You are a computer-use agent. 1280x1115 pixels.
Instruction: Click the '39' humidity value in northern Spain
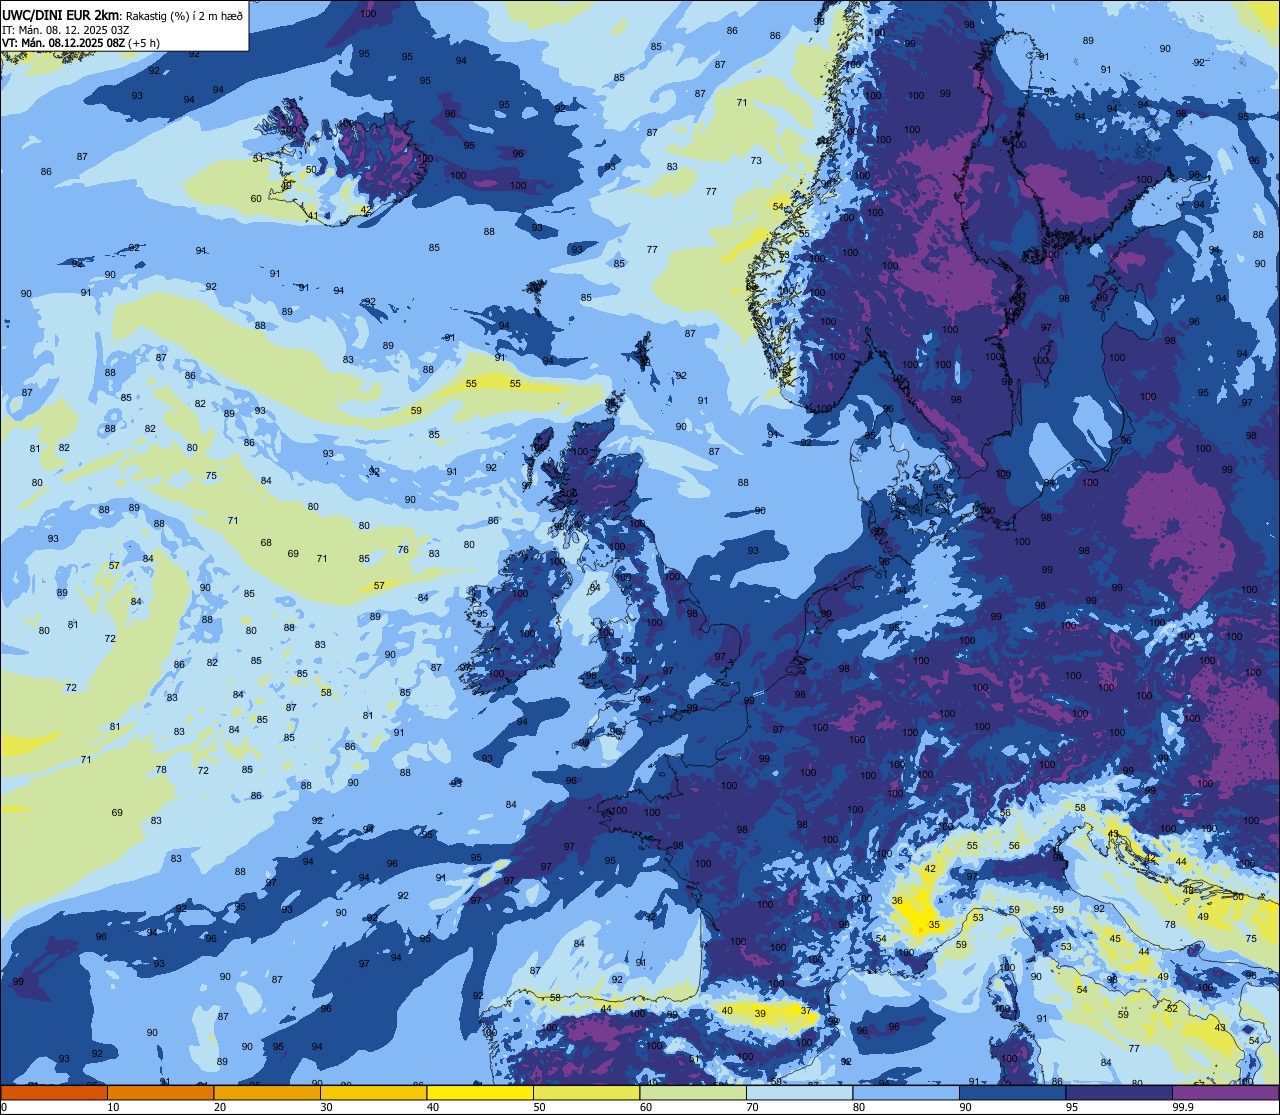coord(760,1013)
